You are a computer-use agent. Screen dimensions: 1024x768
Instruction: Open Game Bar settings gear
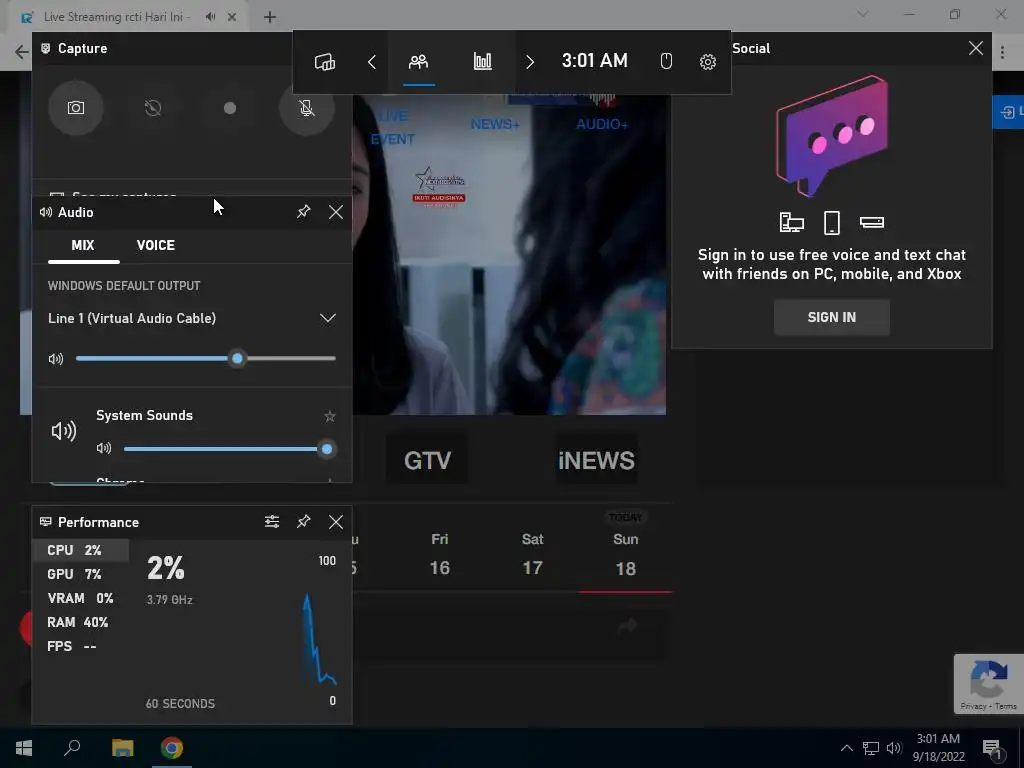coord(708,62)
